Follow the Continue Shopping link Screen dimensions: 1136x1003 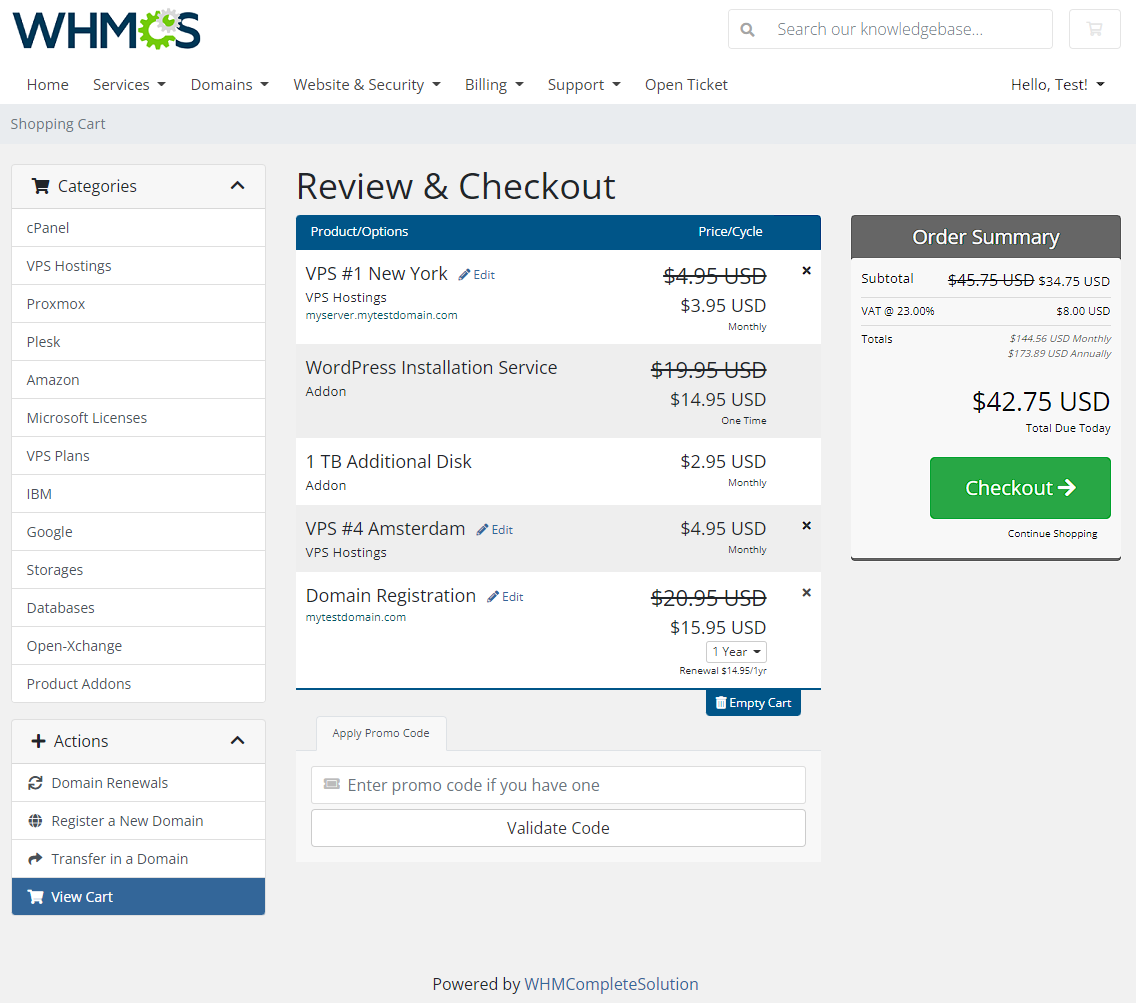1052,534
